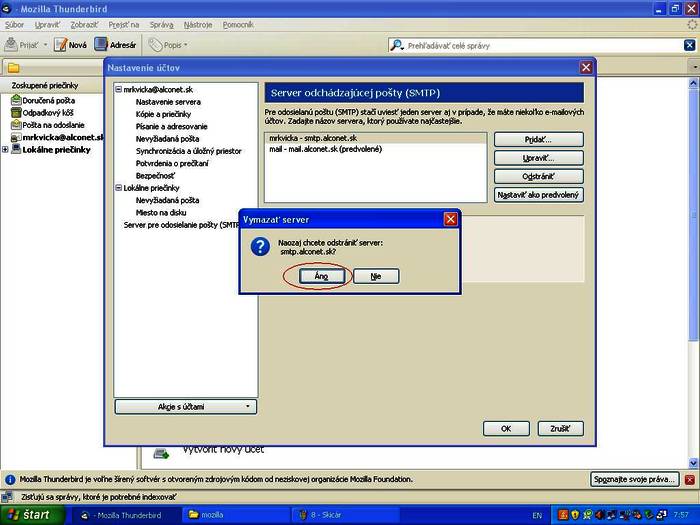Click Spoznajte svoje práva... button

(x=634, y=479)
